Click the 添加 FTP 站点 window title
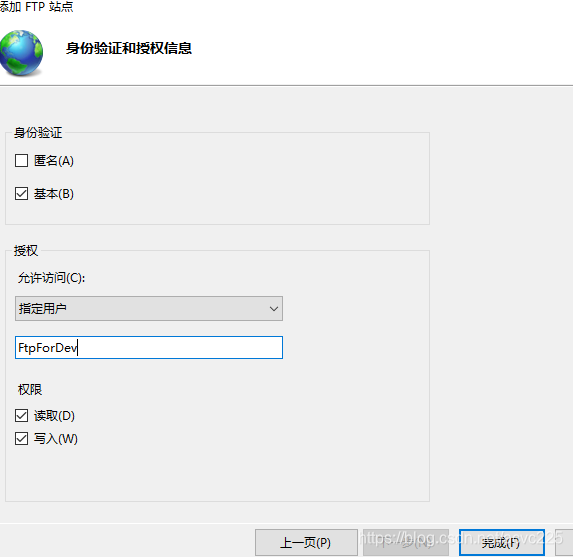Viewport: 573px width, 557px height. click(36, 7)
